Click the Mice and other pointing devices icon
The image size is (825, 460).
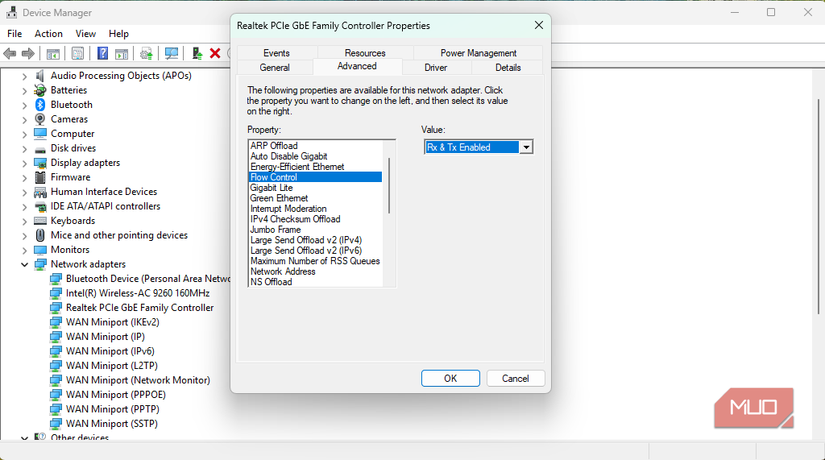pyautogui.click(x=40, y=235)
